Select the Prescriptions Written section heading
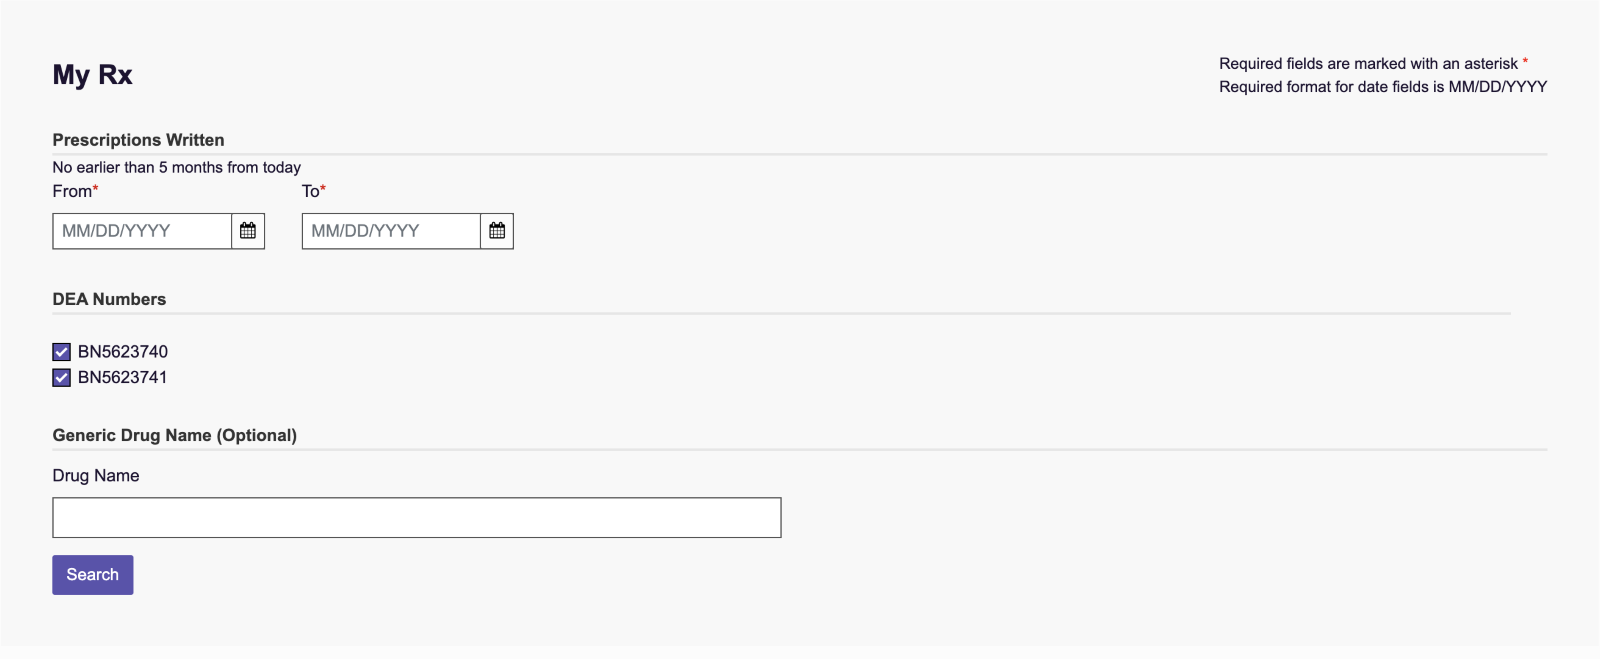Viewport: 1600px width, 659px height. (x=138, y=140)
